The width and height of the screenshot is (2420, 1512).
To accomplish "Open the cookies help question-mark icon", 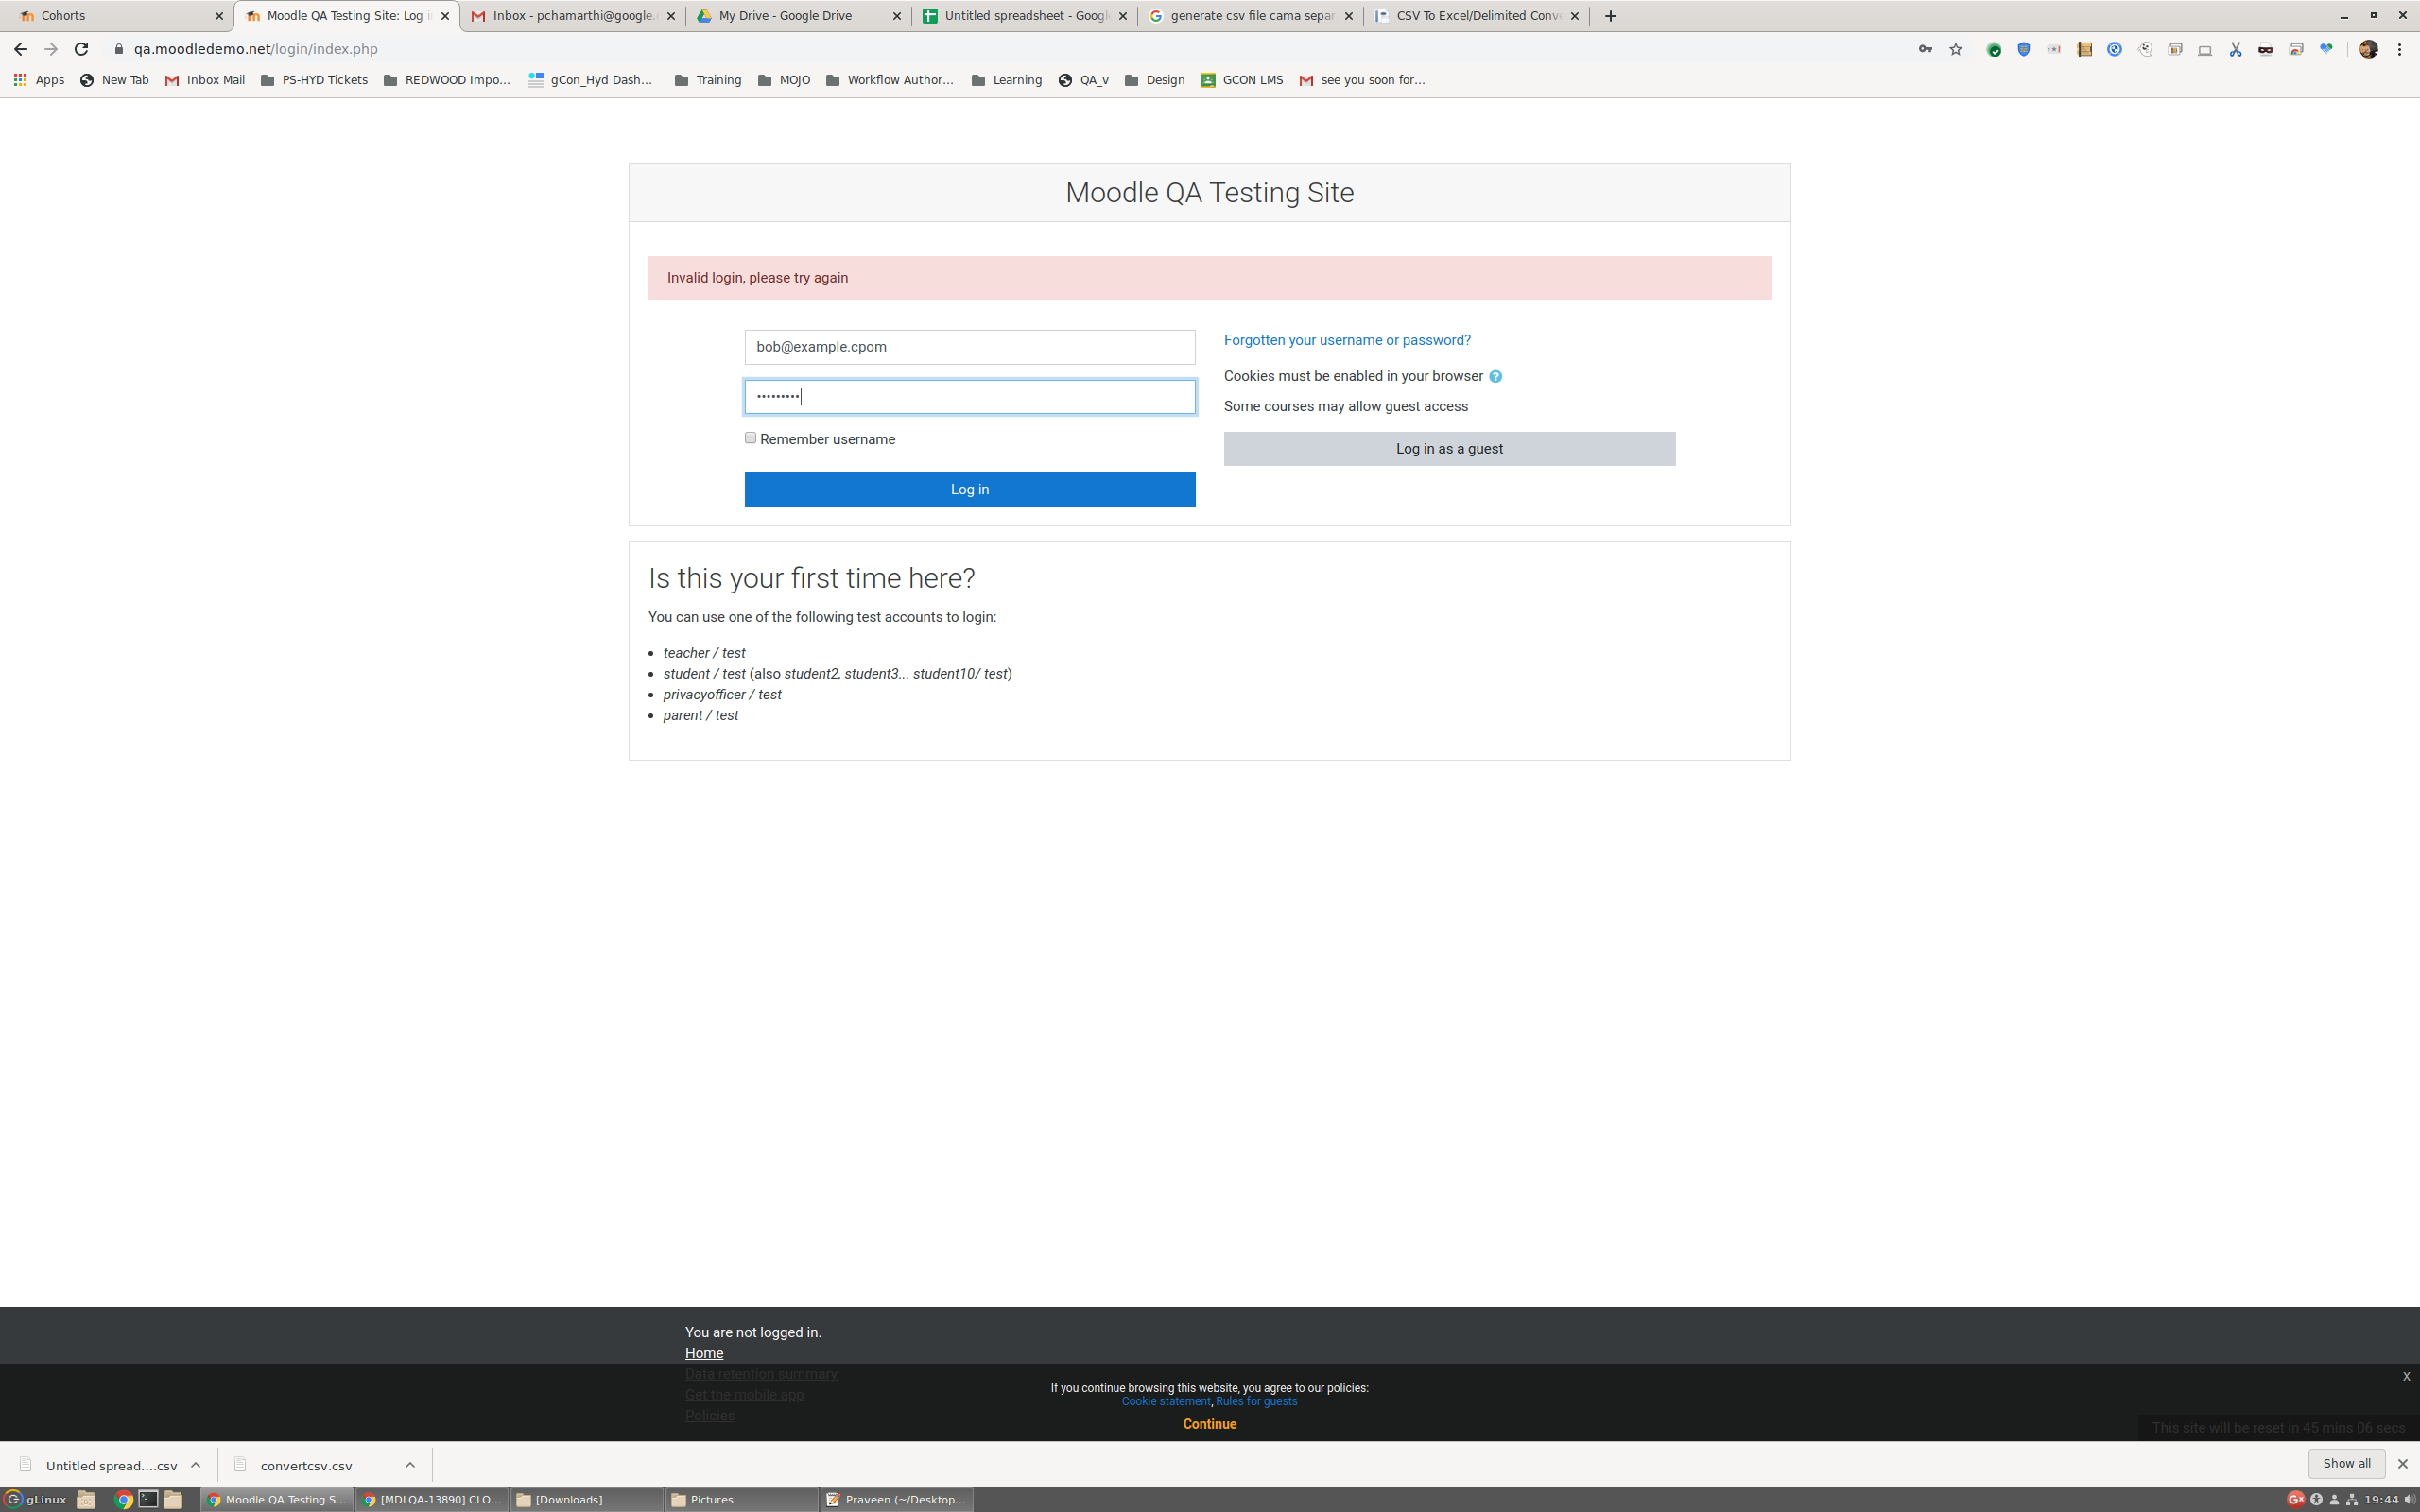I will click(x=1495, y=377).
